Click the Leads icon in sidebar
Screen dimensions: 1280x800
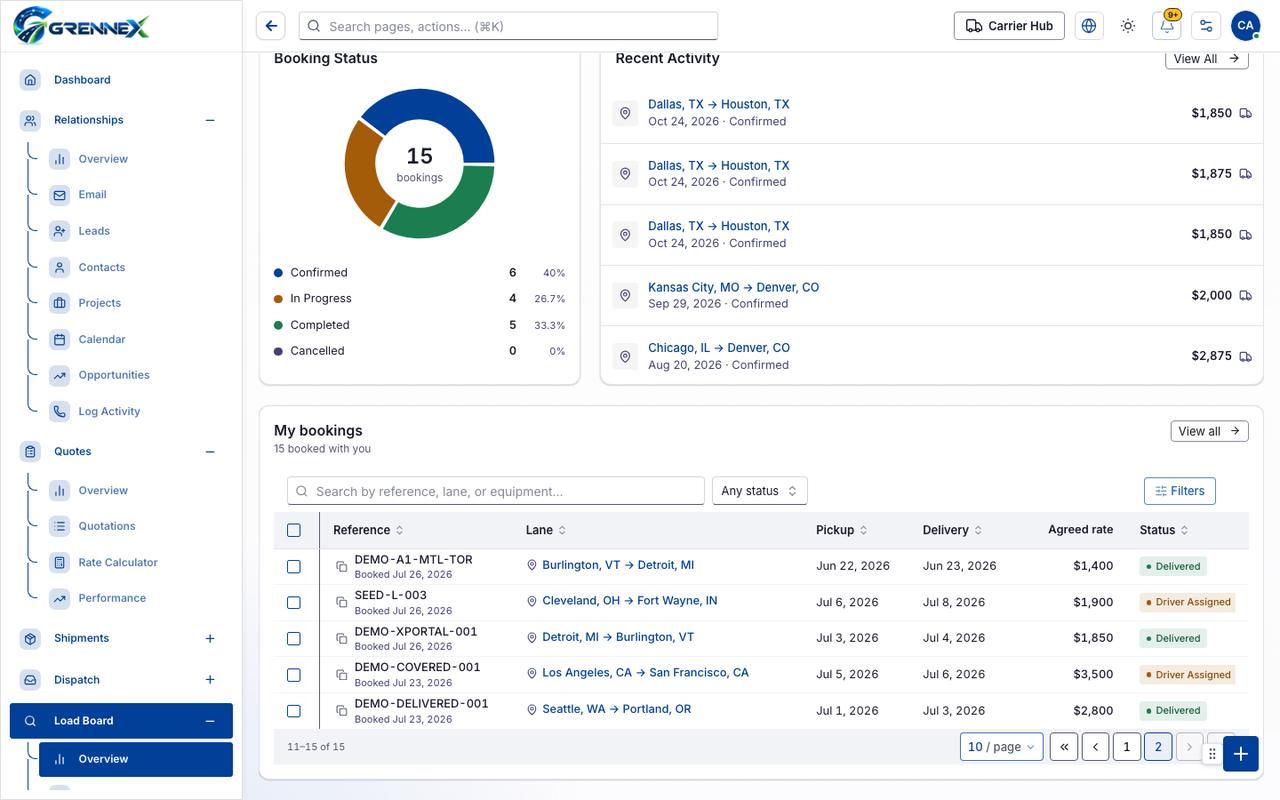click(60, 231)
